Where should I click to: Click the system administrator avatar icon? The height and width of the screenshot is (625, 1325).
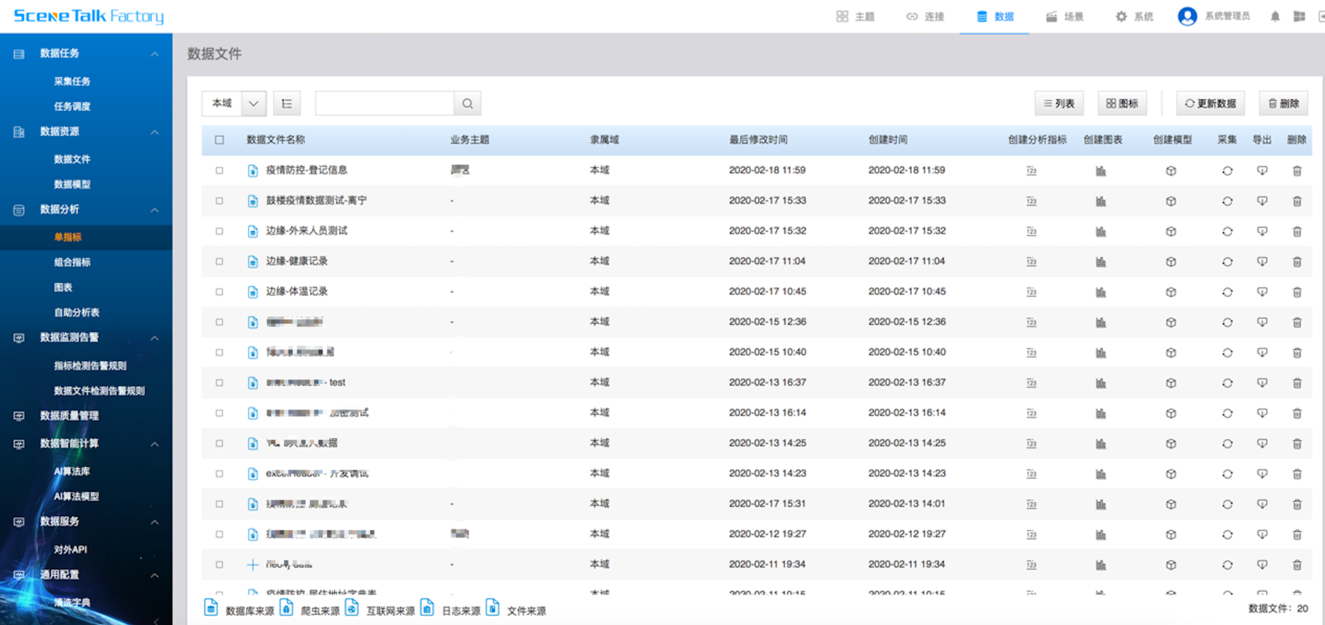coord(1187,16)
